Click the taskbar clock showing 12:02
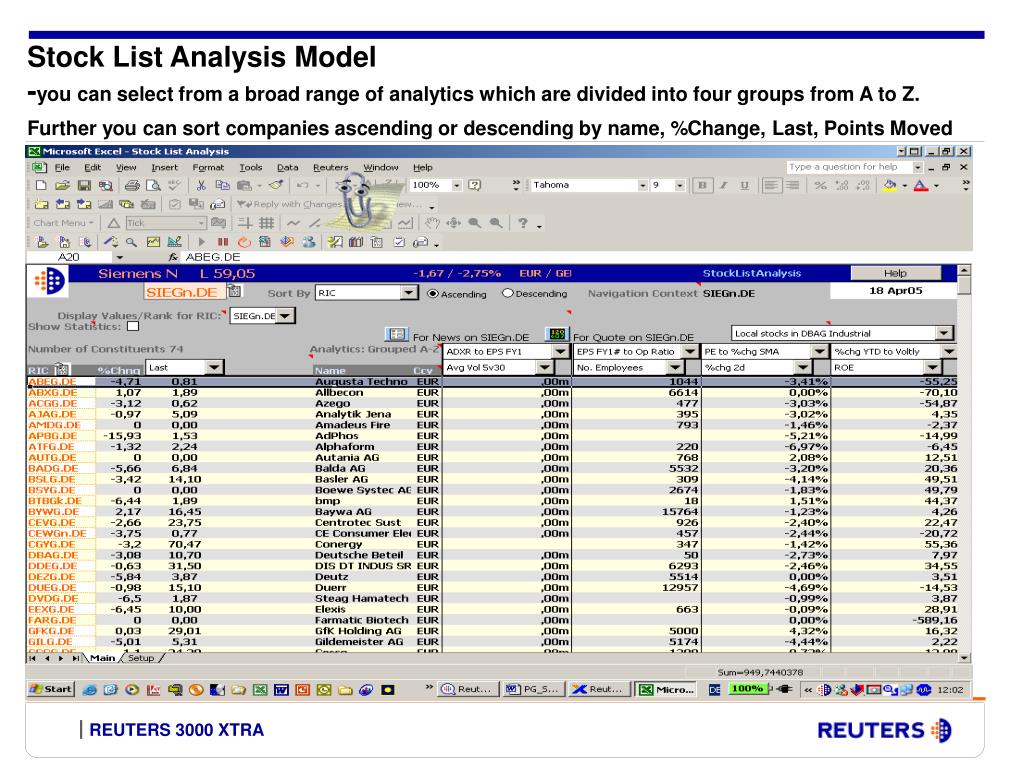The width and height of the screenshot is (1024, 768). [x=950, y=690]
